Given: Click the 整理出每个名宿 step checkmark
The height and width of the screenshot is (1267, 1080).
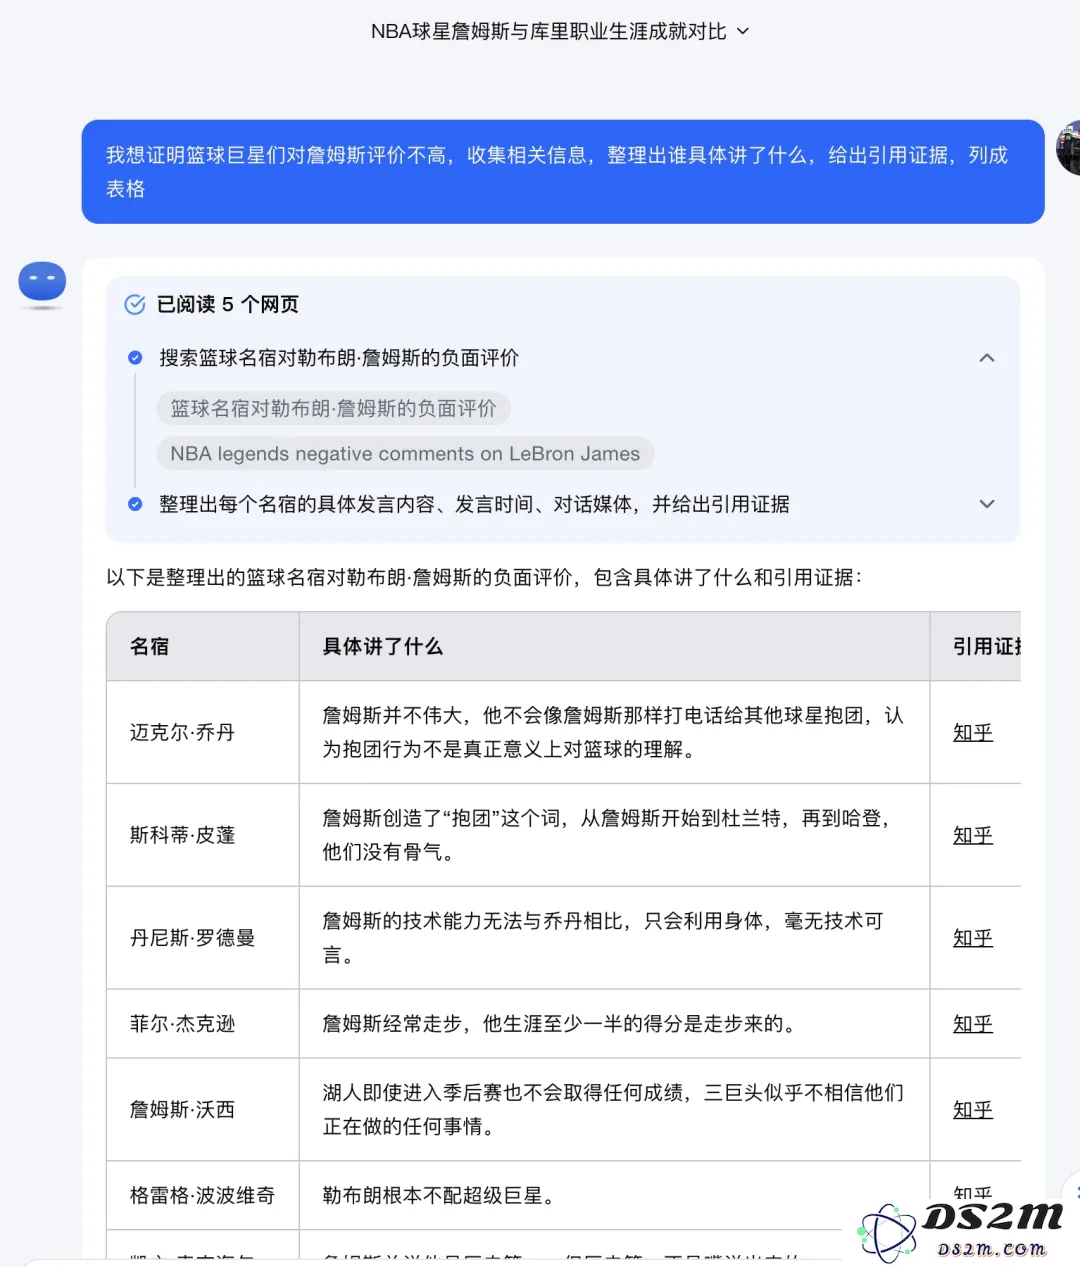Looking at the screenshot, I should pyautogui.click(x=135, y=504).
